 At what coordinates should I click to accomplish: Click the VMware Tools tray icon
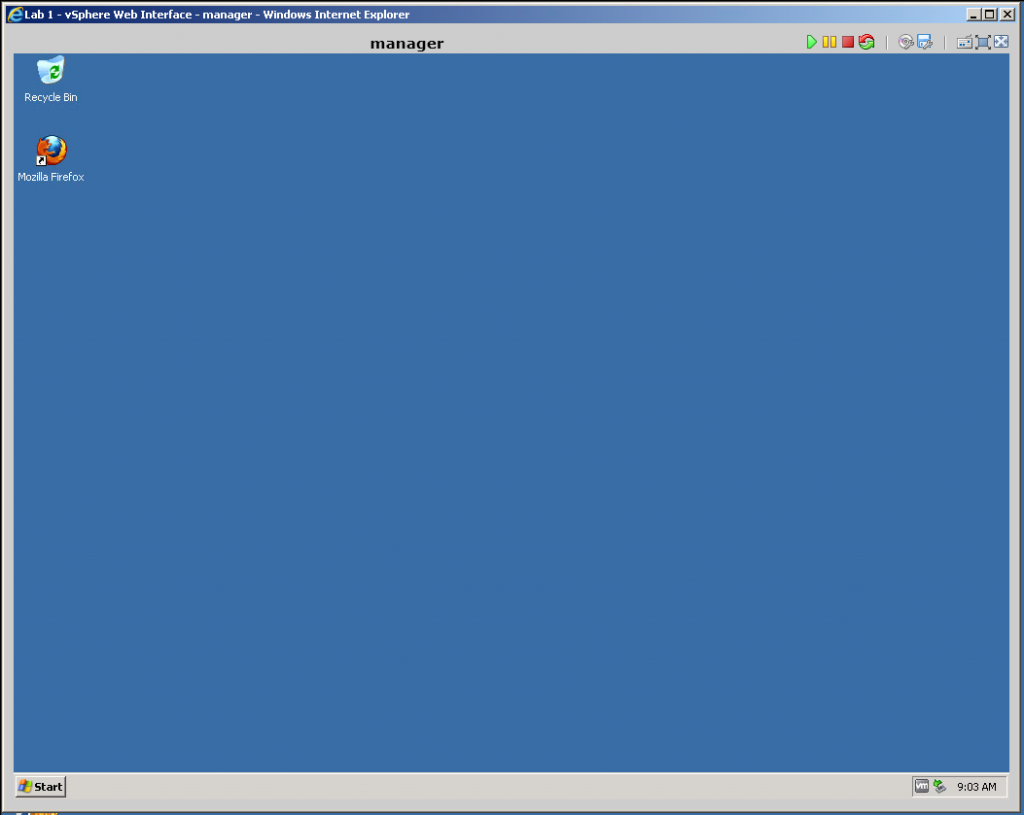pyautogui.click(x=922, y=787)
